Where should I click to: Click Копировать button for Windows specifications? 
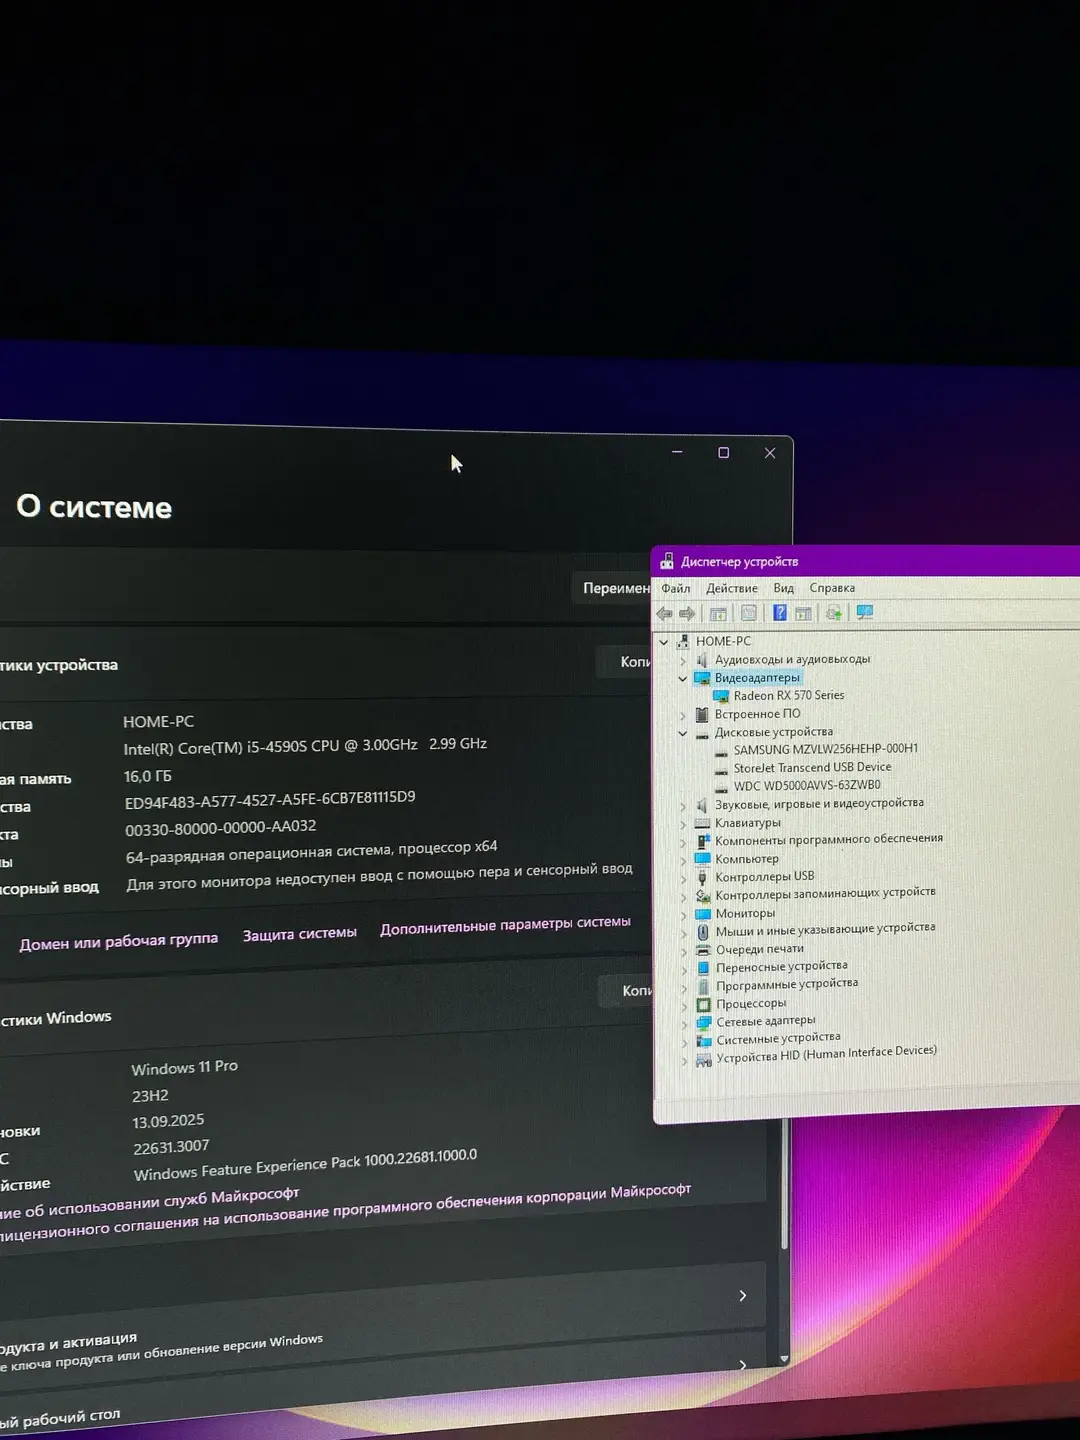pyautogui.click(x=626, y=990)
